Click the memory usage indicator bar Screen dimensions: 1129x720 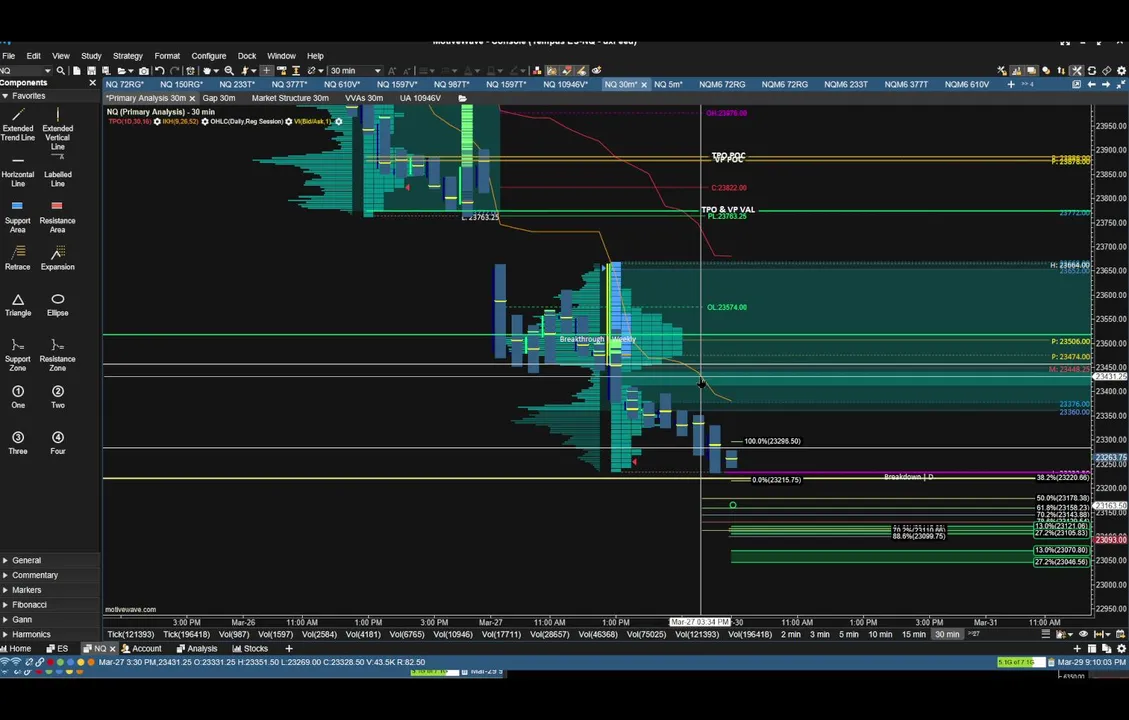point(1021,662)
